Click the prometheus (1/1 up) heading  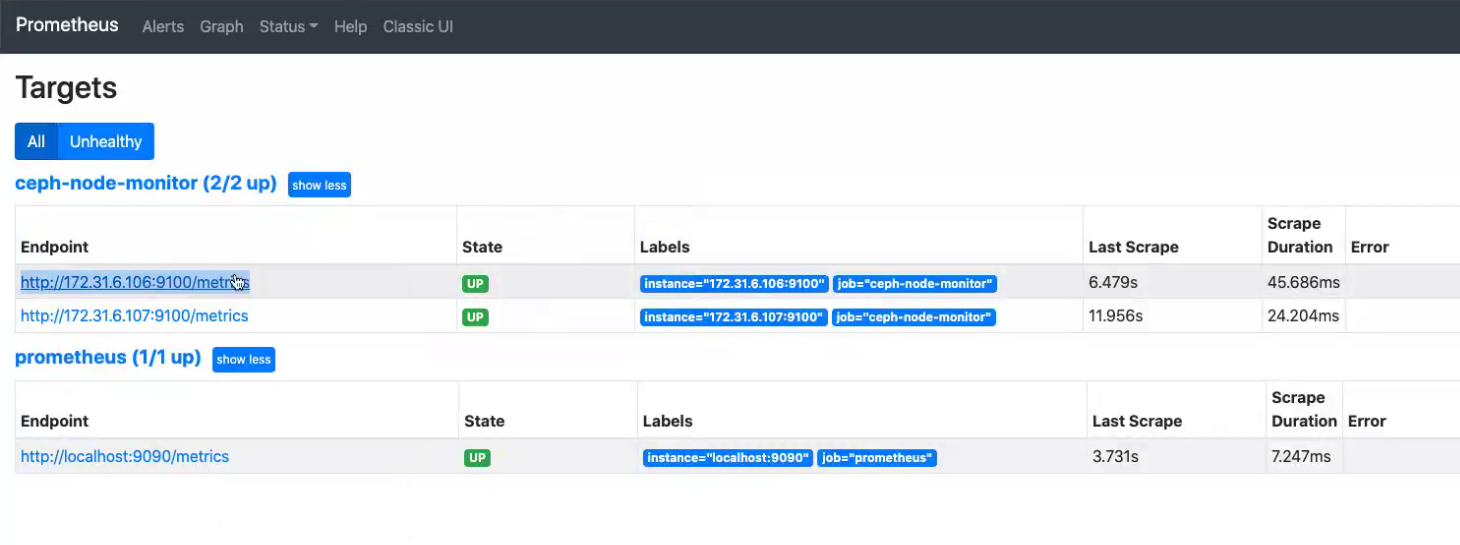click(108, 357)
